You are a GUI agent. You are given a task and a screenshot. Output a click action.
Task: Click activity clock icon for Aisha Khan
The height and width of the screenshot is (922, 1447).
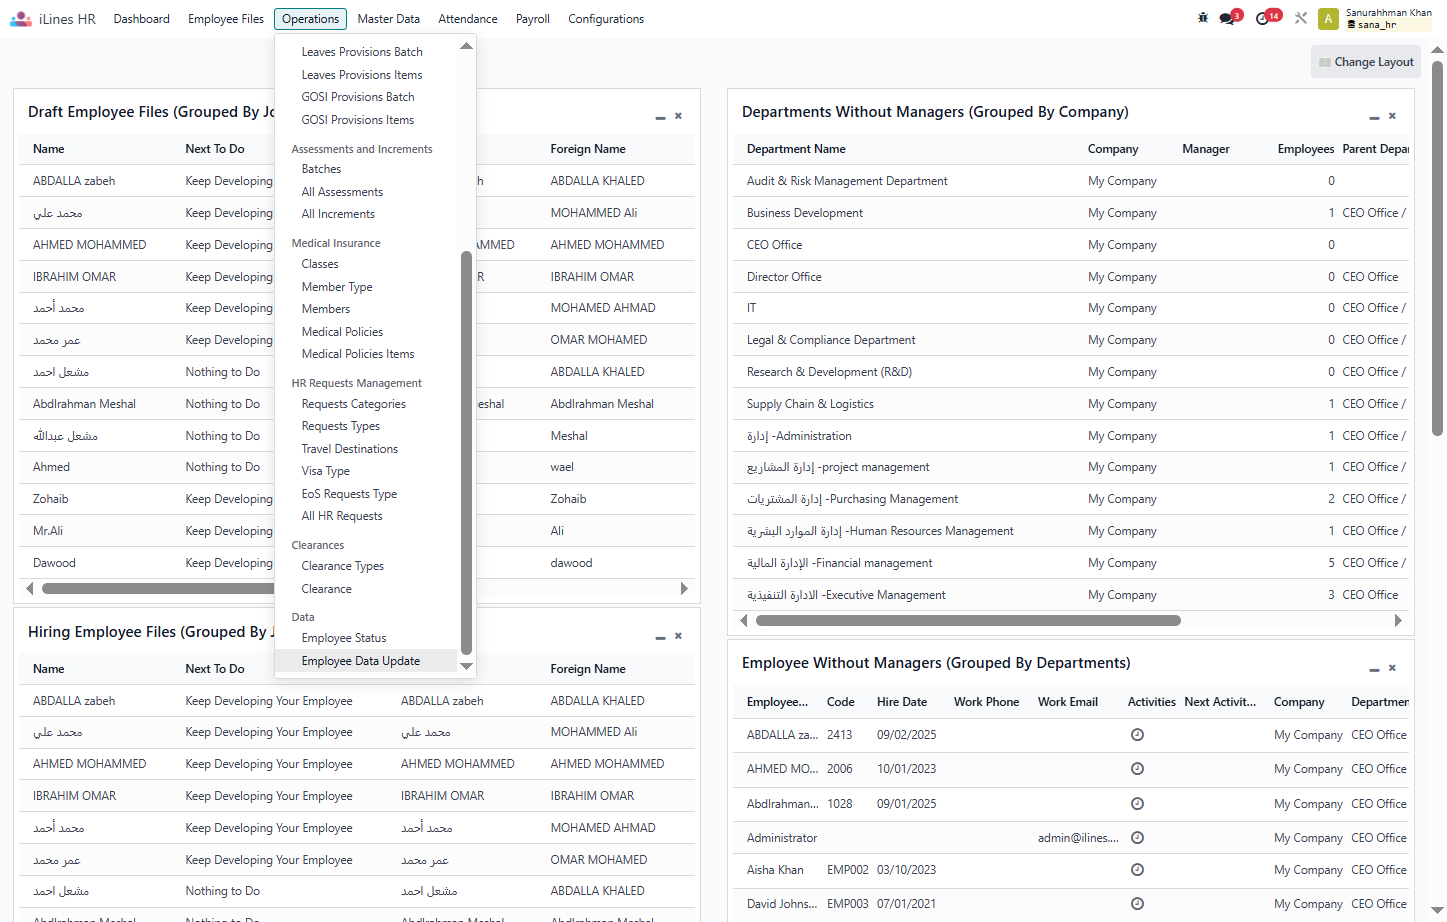pos(1137,870)
